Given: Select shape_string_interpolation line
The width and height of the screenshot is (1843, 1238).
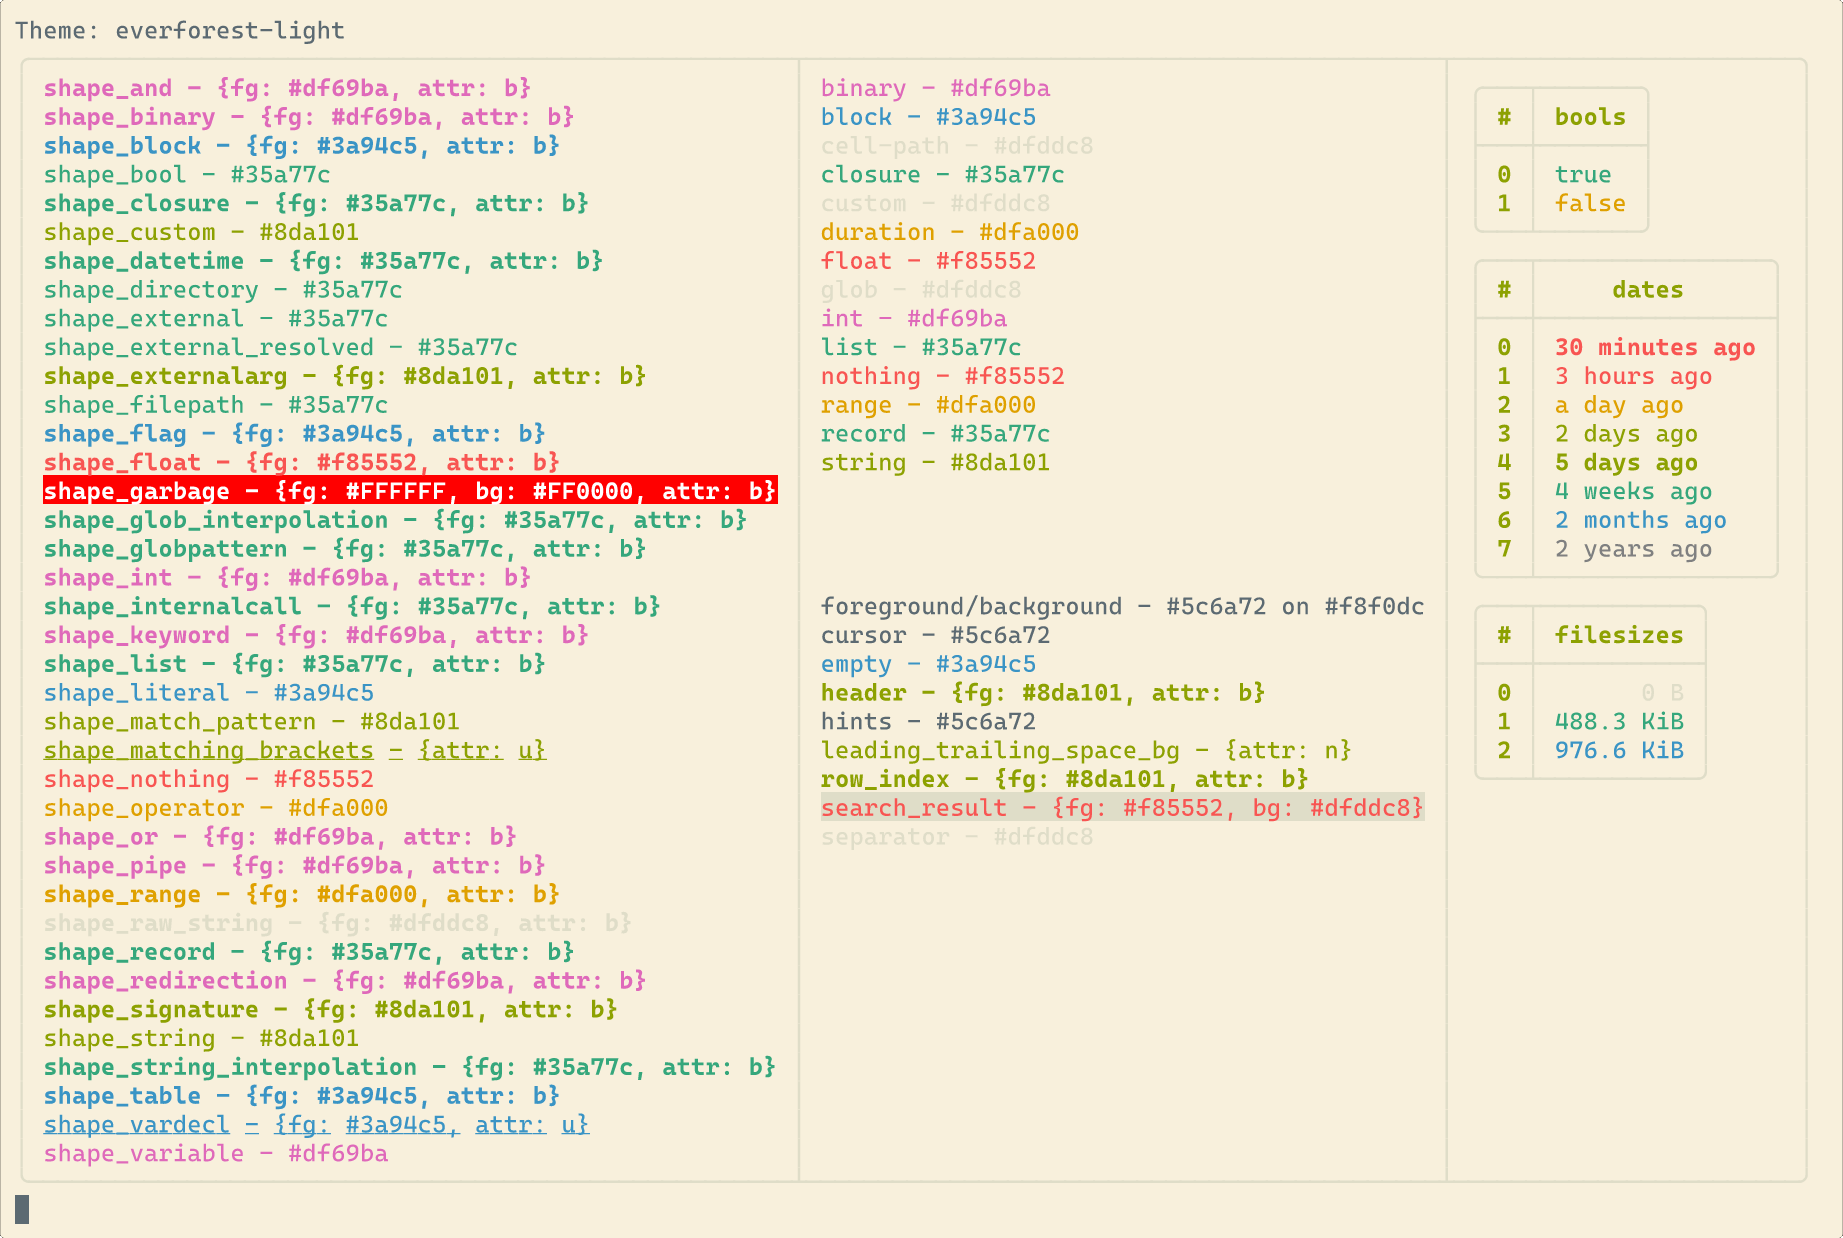Looking at the screenshot, I should 410,1068.
